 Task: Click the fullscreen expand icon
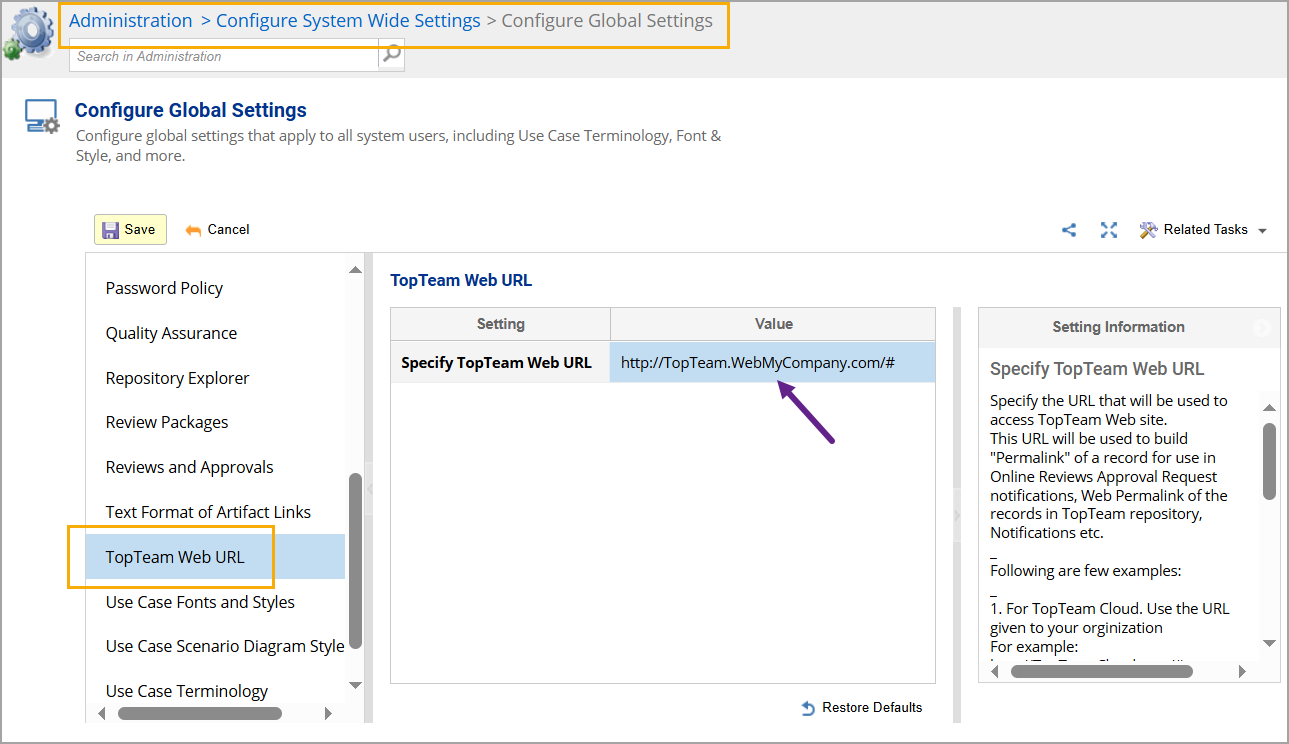pos(1108,230)
